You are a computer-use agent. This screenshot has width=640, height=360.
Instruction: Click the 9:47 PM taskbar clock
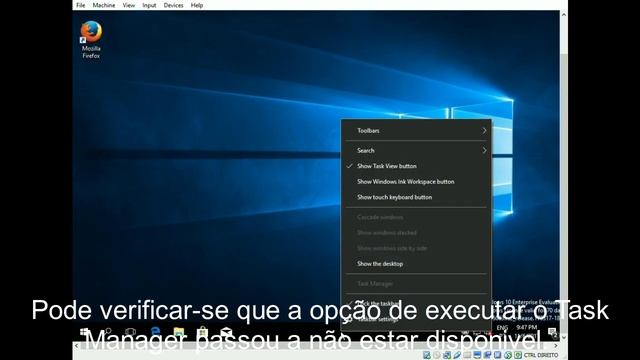[527, 328]
